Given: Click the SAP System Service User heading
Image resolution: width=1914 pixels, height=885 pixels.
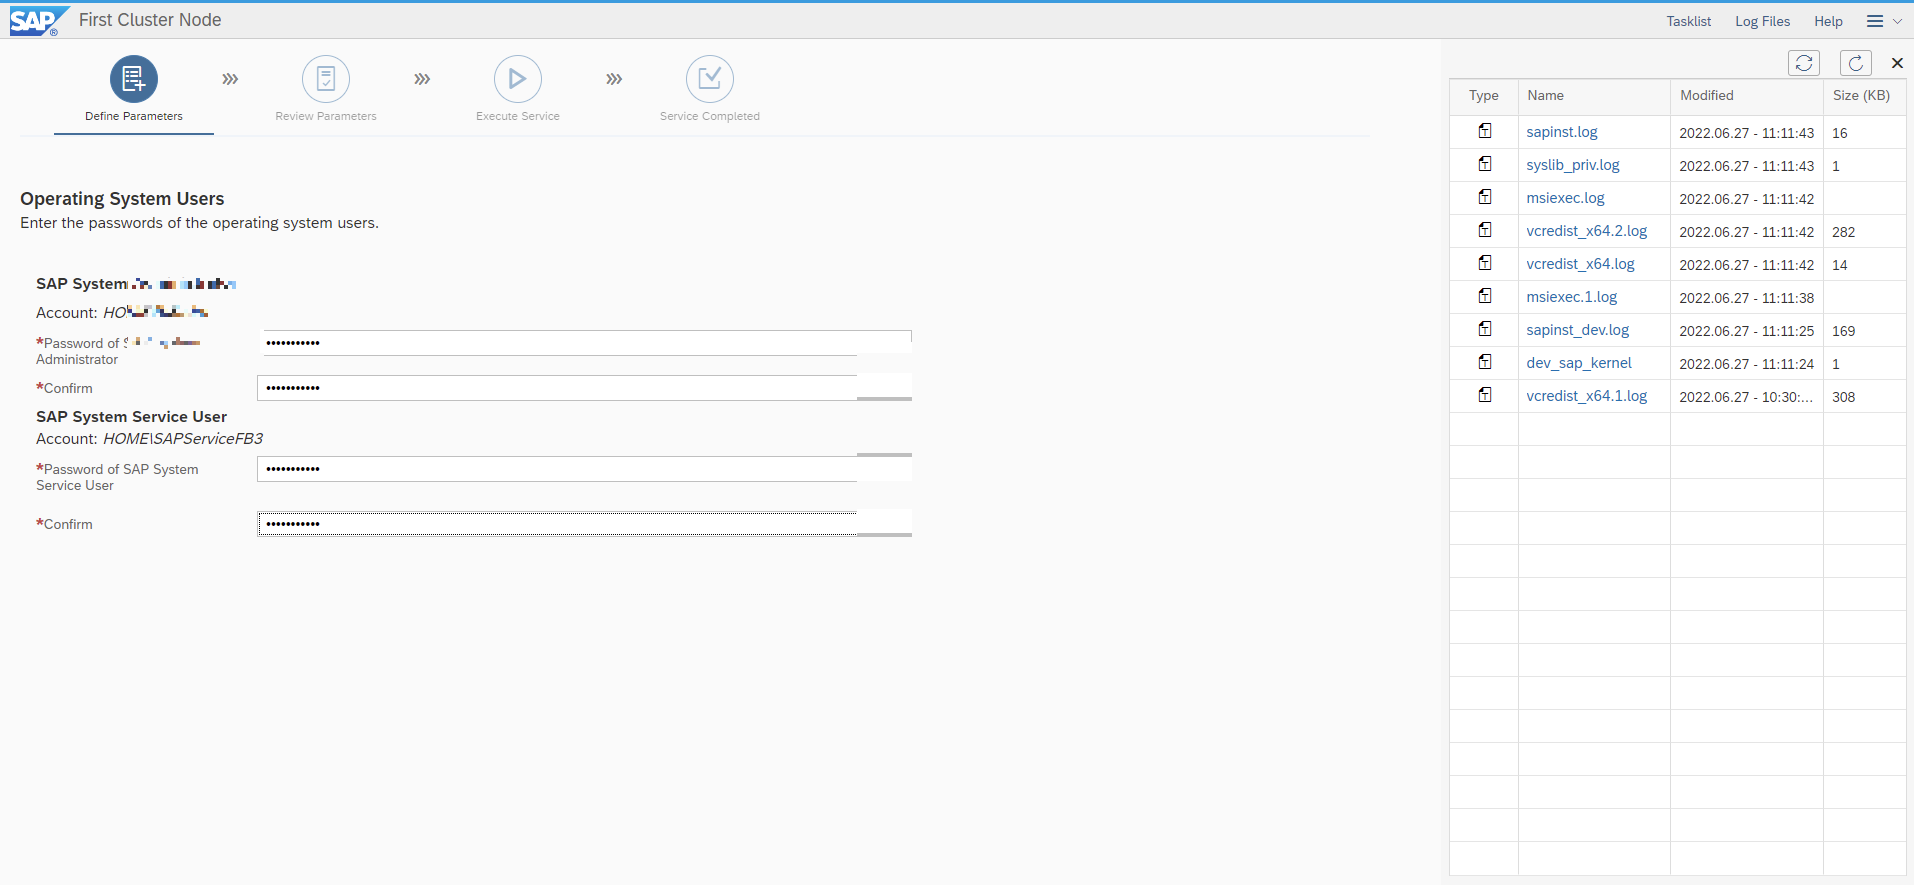Looking at the screenshot, I should pyautogui.click(x=131, y=417).
